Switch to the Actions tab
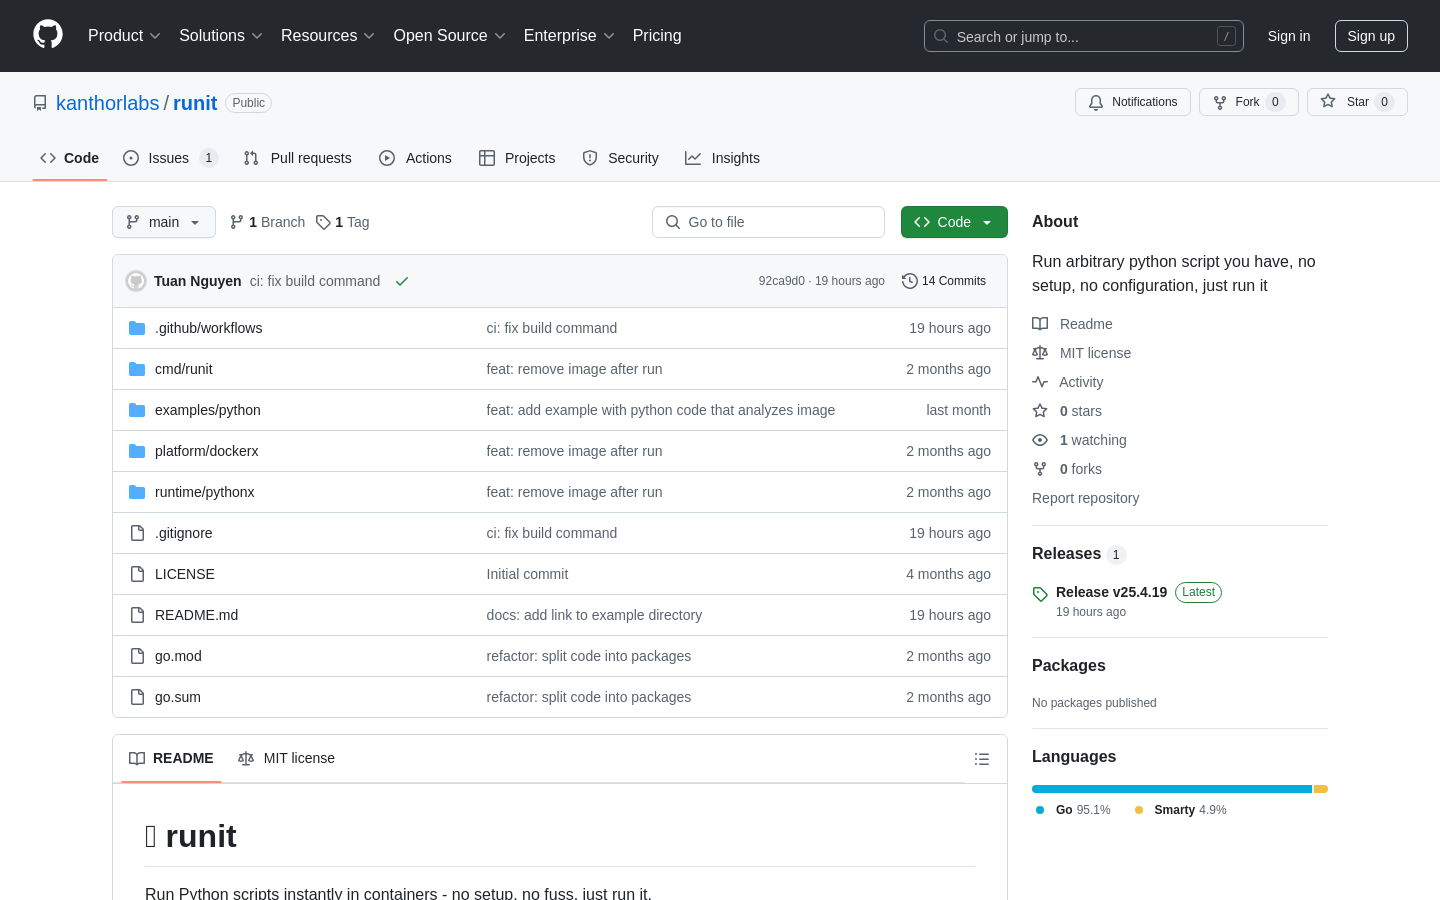Image resolution: width=1440 pixels, height=900 pixels. point(415,158)
